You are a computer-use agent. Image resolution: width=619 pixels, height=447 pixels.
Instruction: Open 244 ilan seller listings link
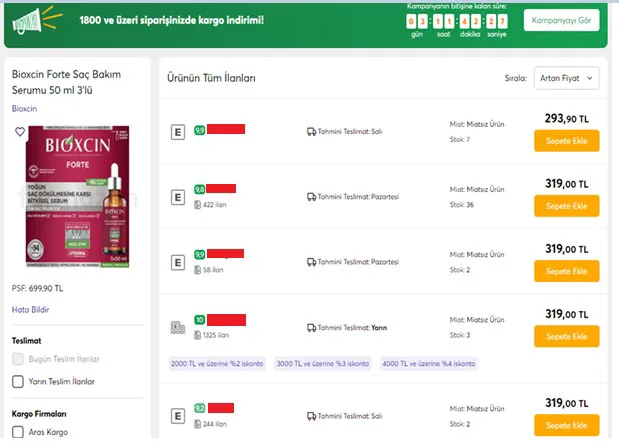[214, 424]
